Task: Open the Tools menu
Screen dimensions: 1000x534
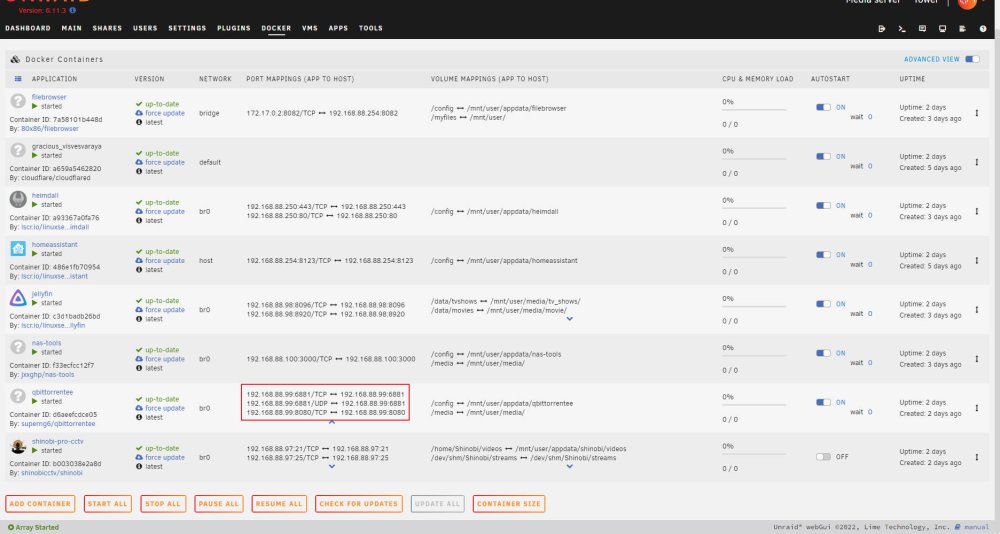Action: 371,28
